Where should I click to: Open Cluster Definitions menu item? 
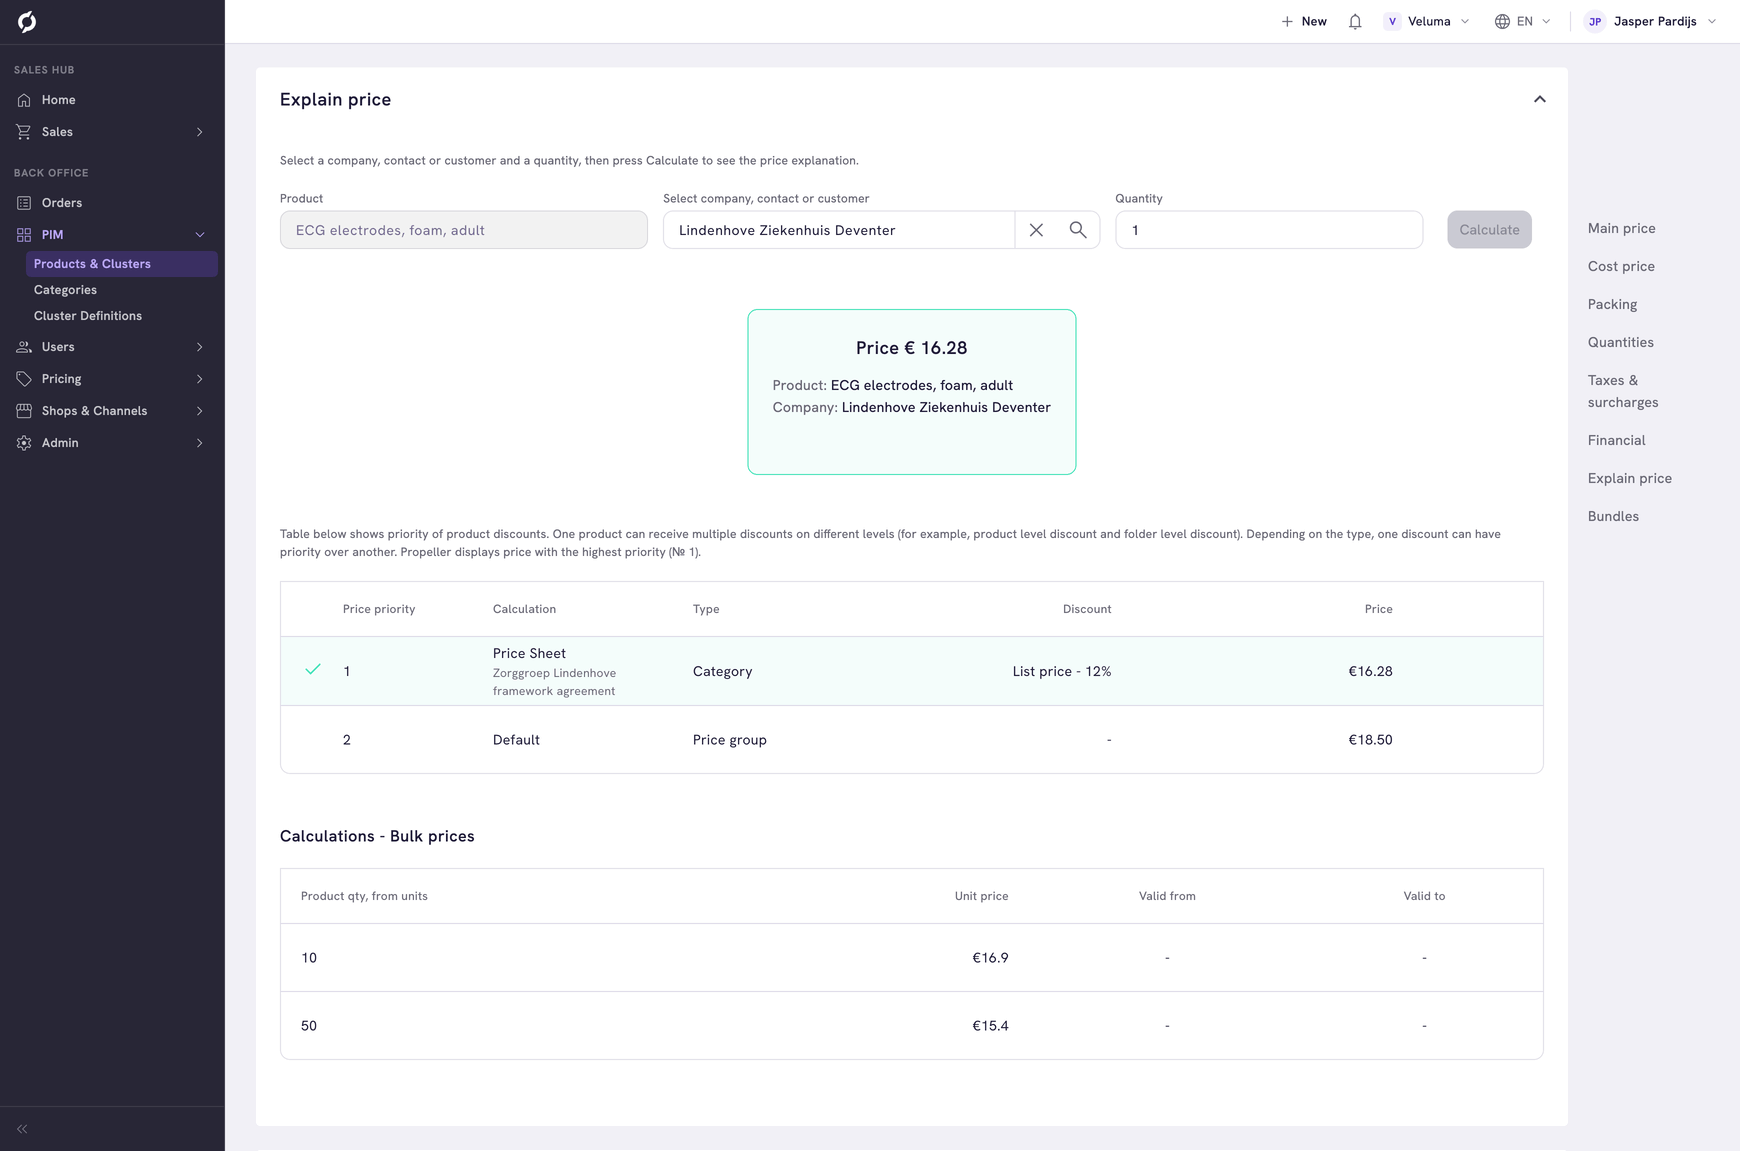[x=88, y=316]
